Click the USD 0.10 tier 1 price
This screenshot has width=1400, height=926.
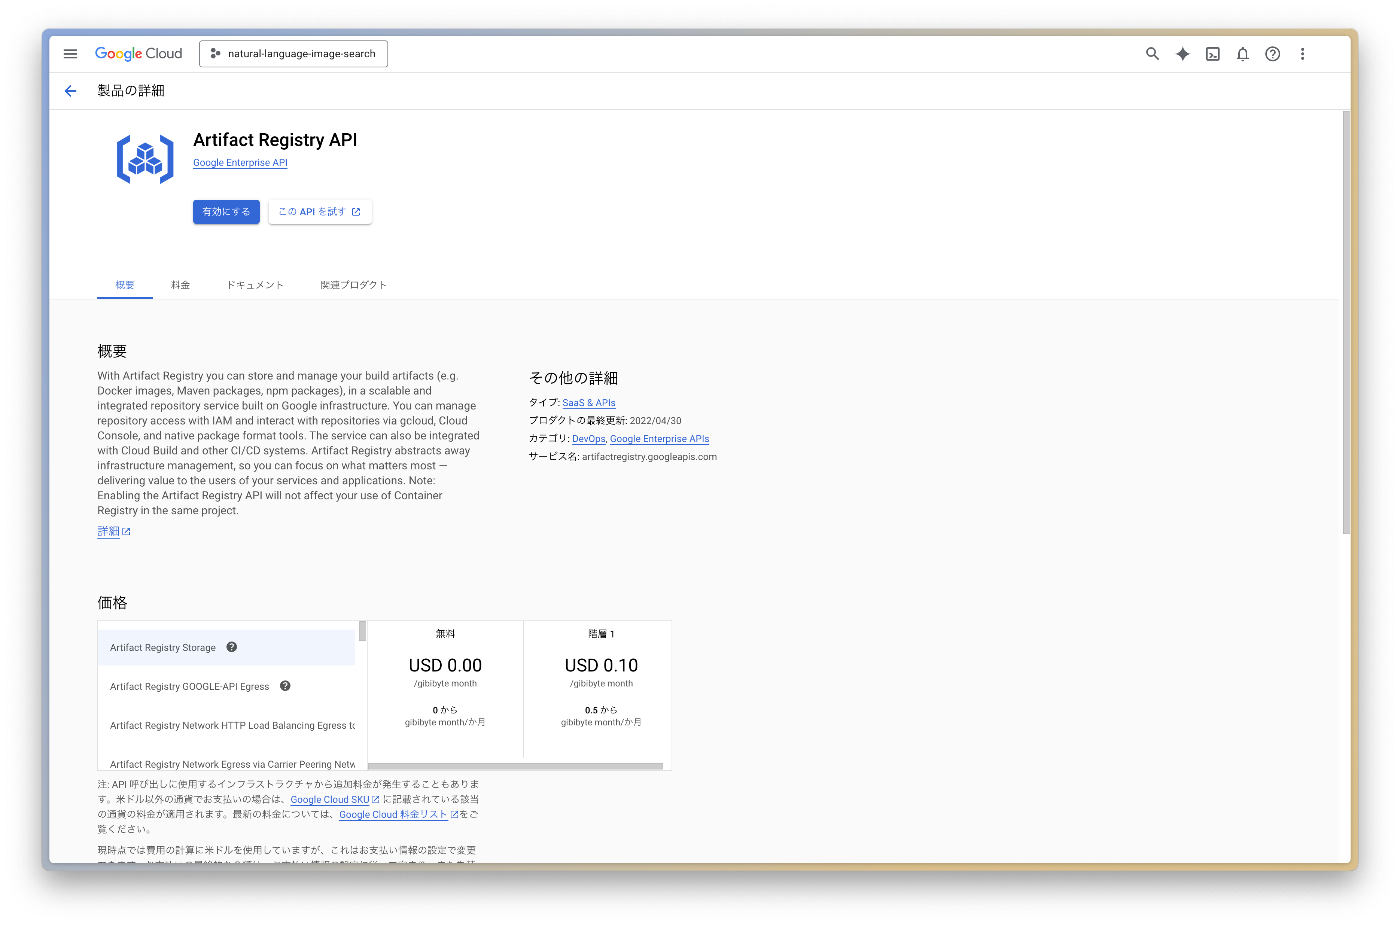pos(601,666)
